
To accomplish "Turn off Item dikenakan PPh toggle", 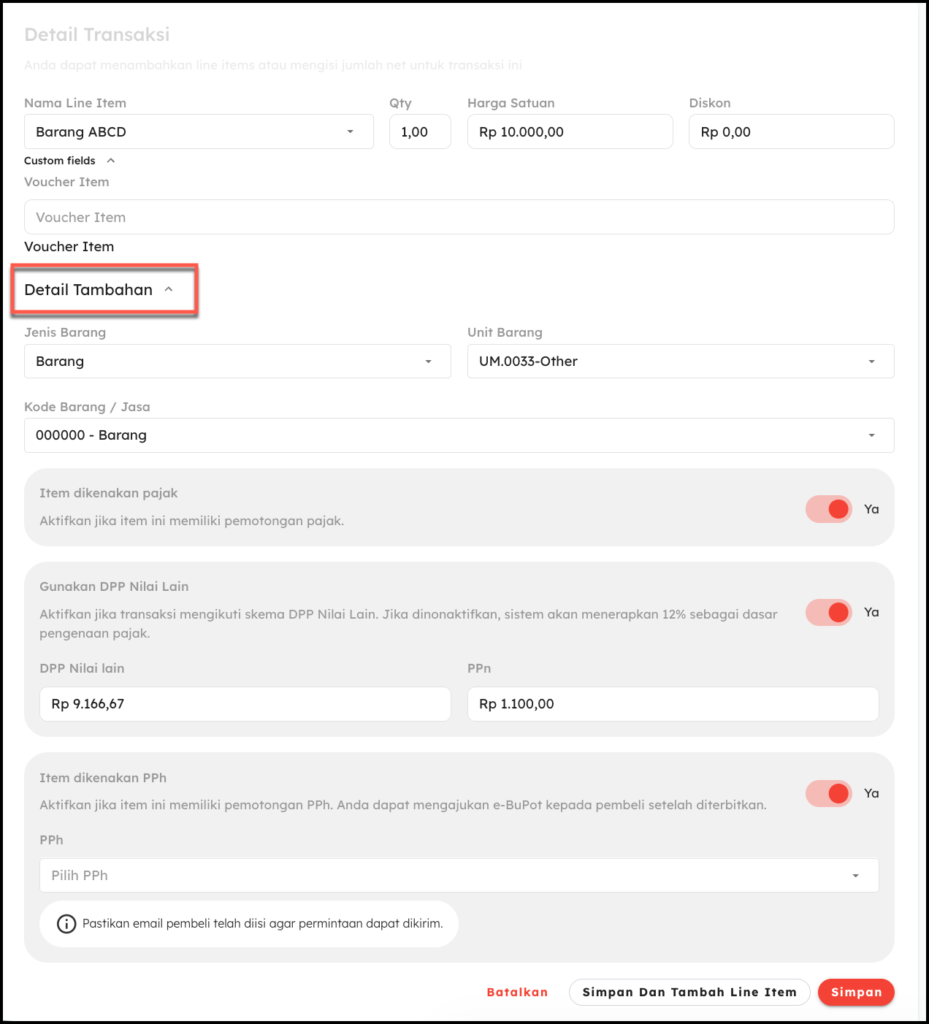I will click(x=829, y=793).
